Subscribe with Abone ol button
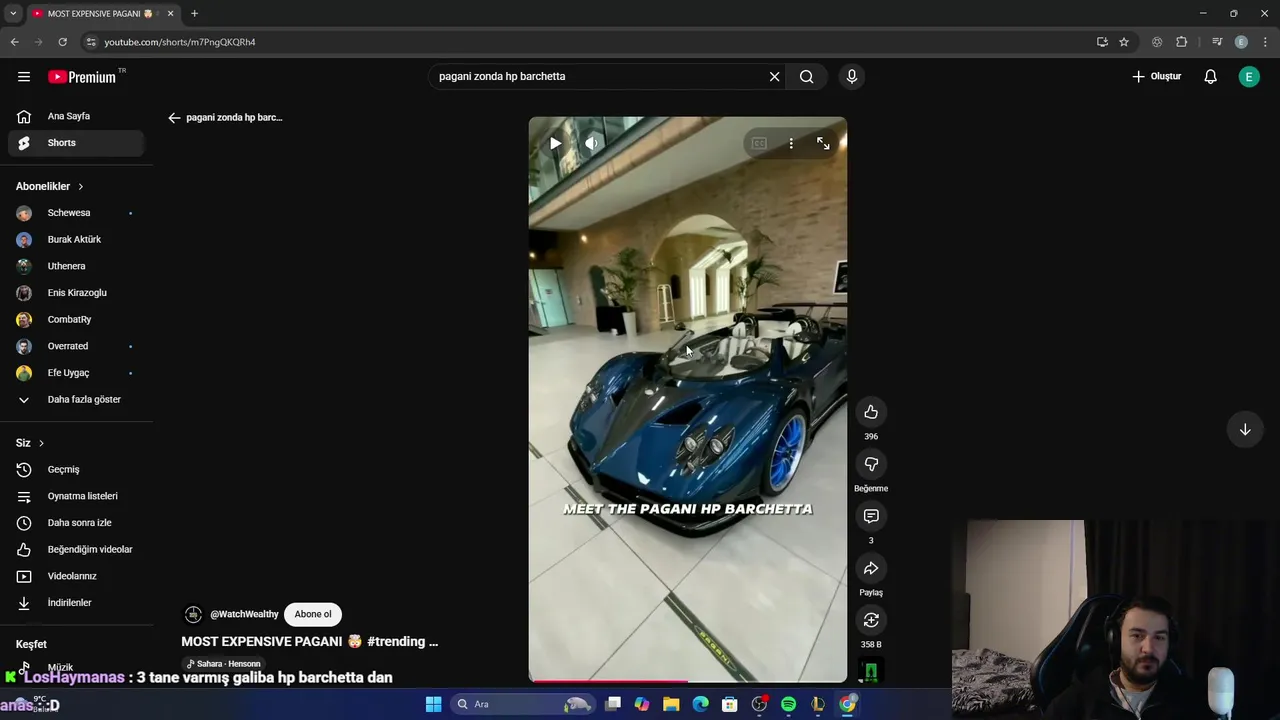Screen dimensions: 1280x720 pyautogui.click(x=313, y=614)
